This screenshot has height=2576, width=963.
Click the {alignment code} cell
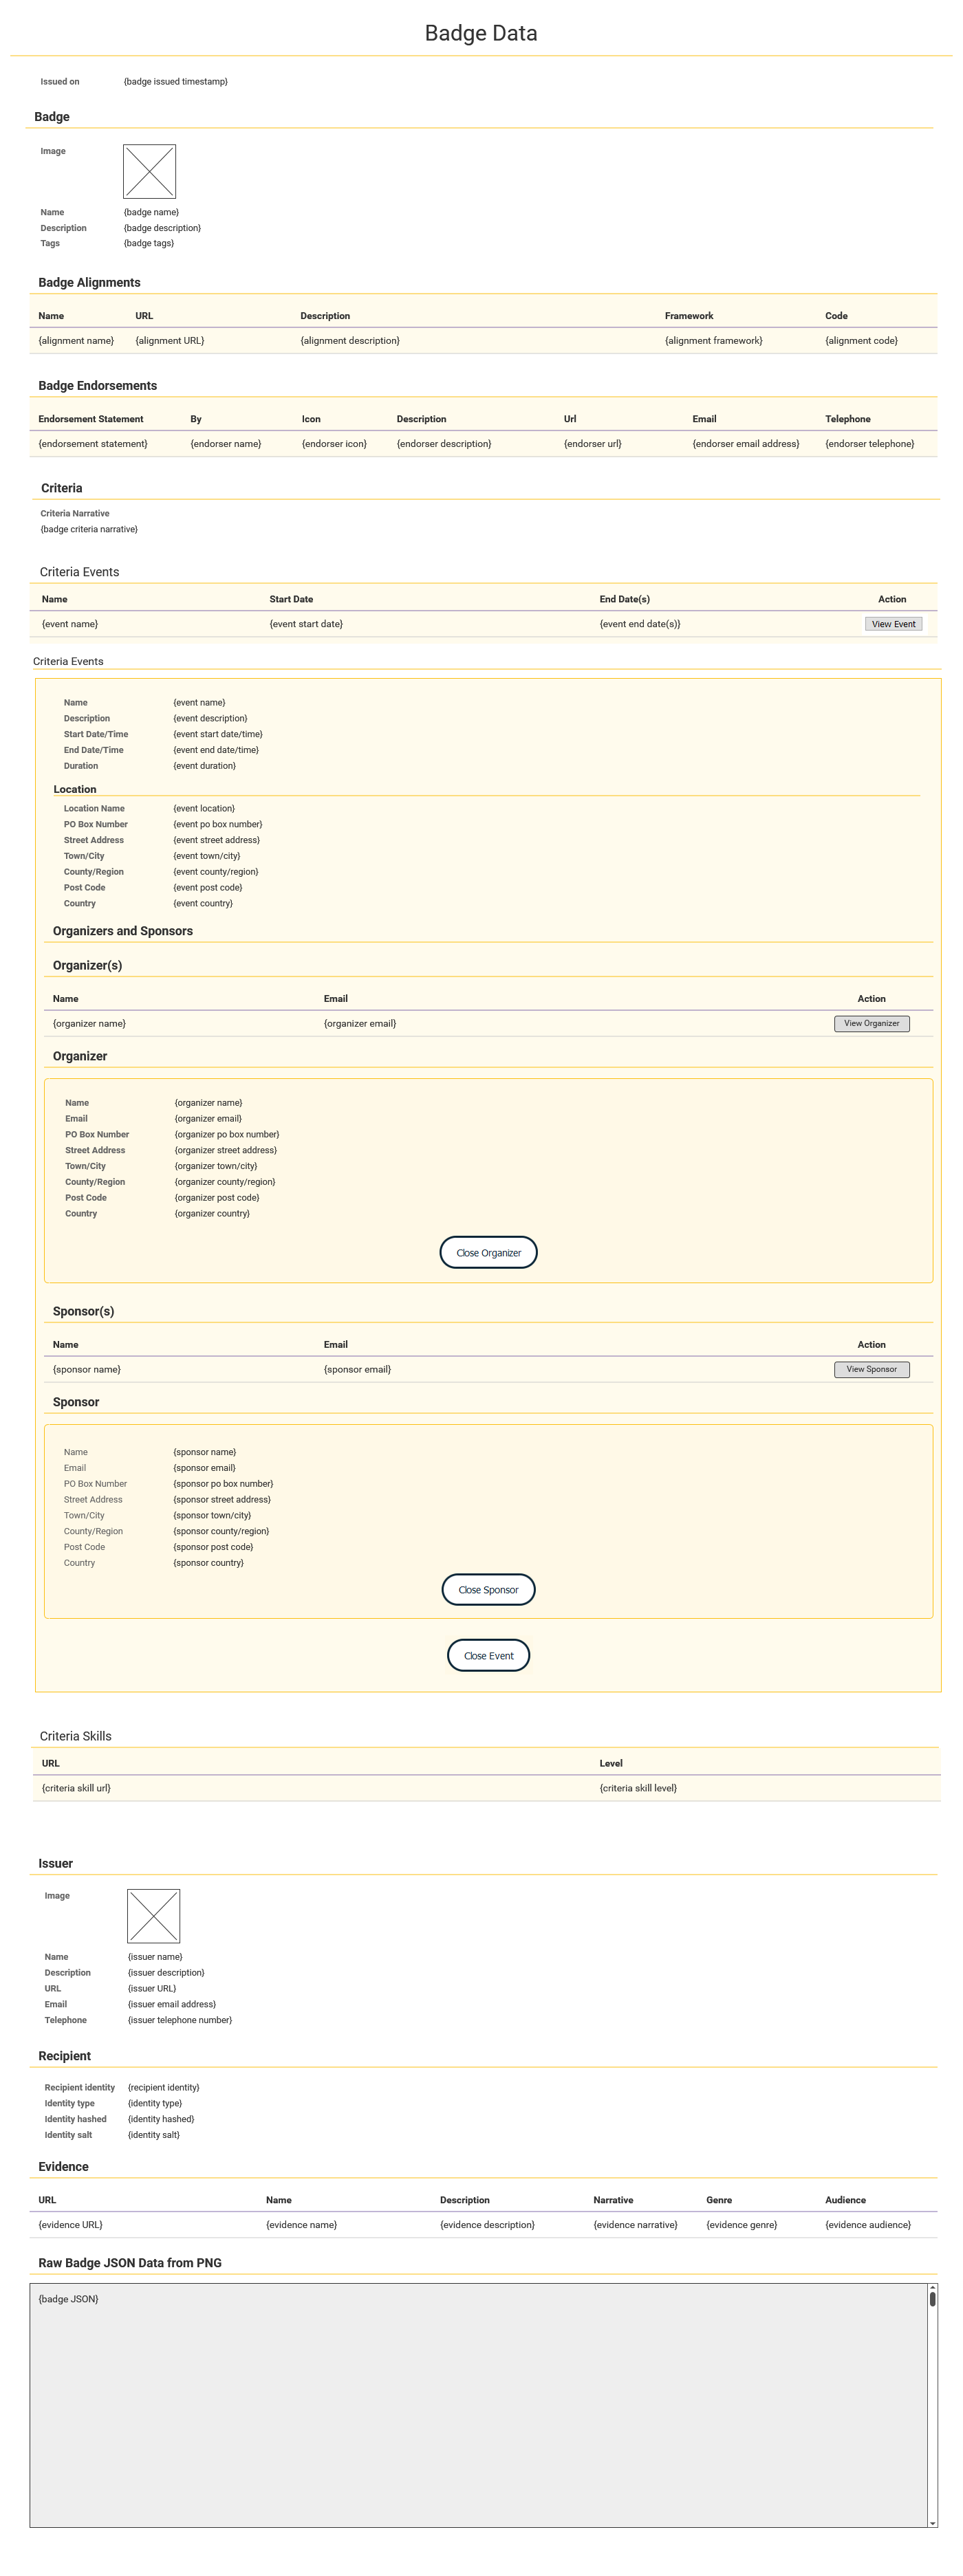point(861,341)
